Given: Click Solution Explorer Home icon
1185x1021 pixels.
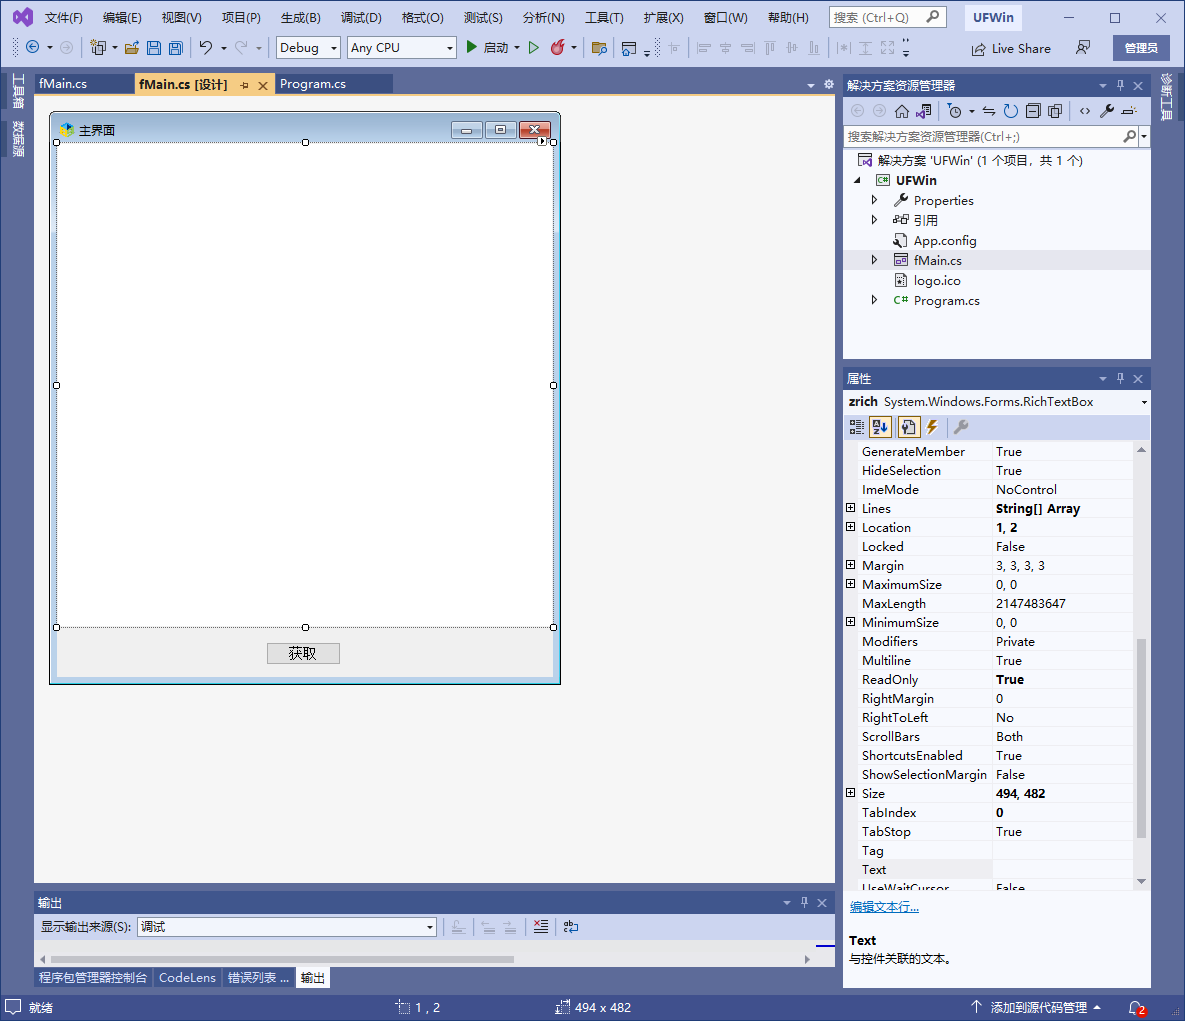Looking at the screenshot, I should (902, 111).
